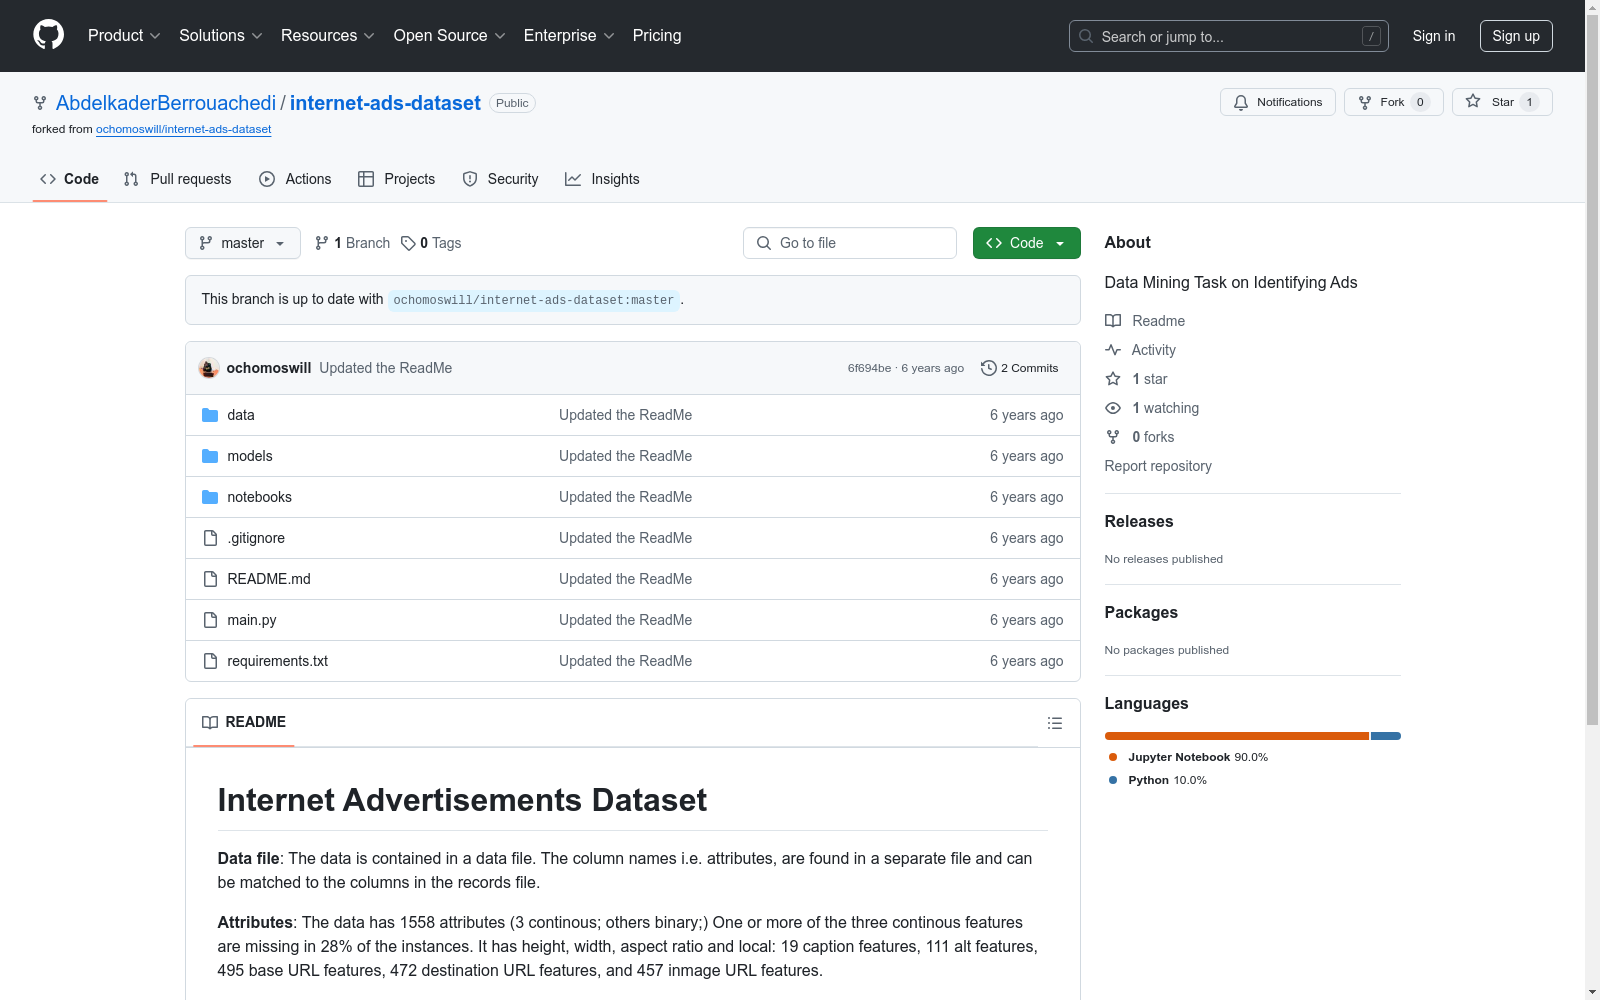This screenshot has height=1000, width=1600.
Task: Open the README outline list icon
Action: [1055, 723]
